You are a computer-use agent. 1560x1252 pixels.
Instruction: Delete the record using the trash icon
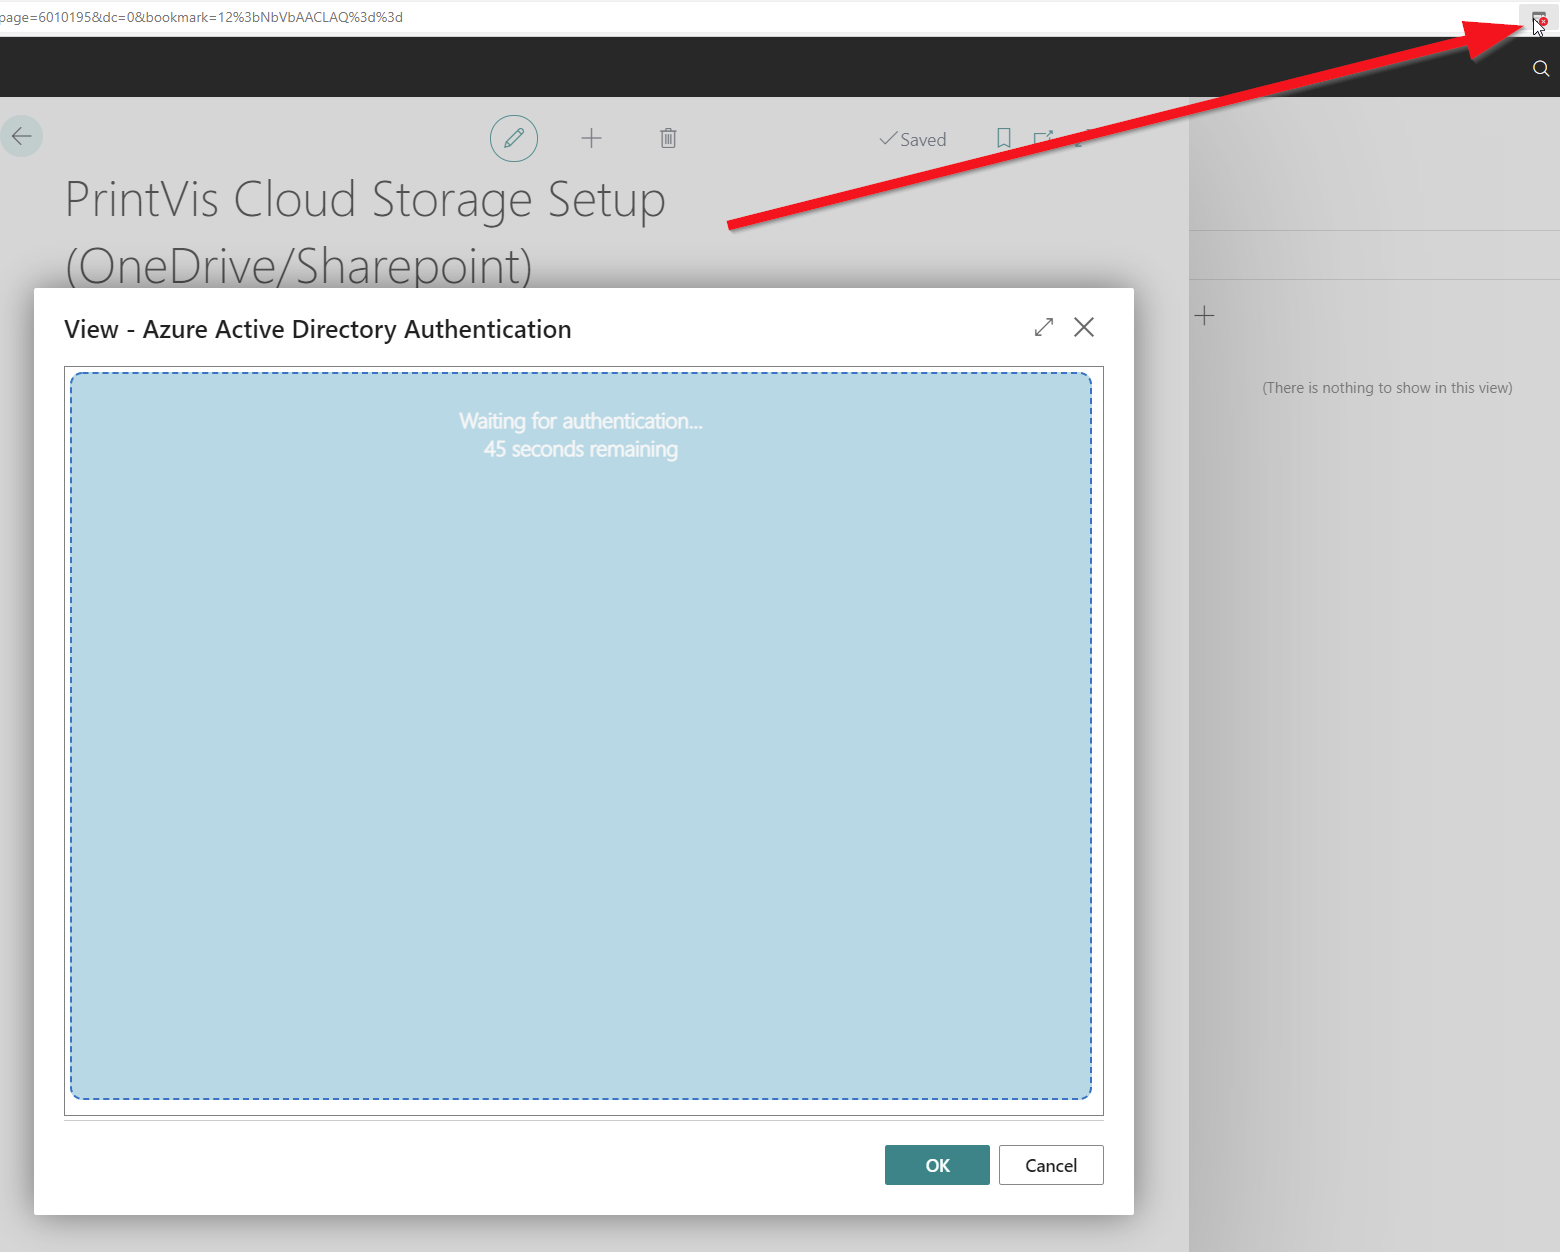[668, 138]
